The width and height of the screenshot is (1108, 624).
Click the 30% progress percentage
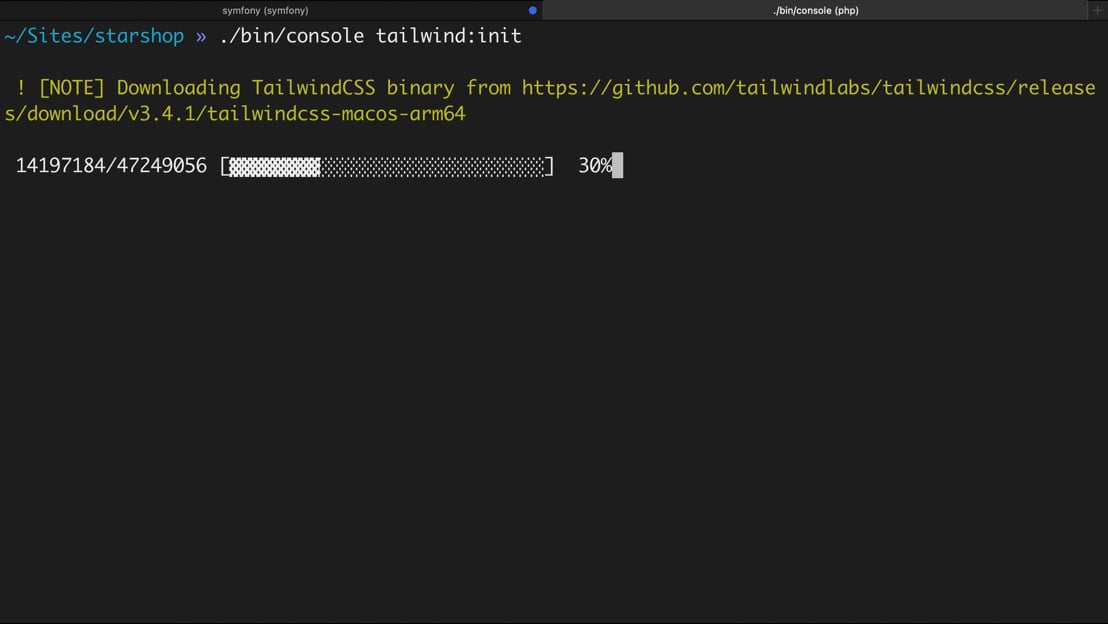pos(595,166)
